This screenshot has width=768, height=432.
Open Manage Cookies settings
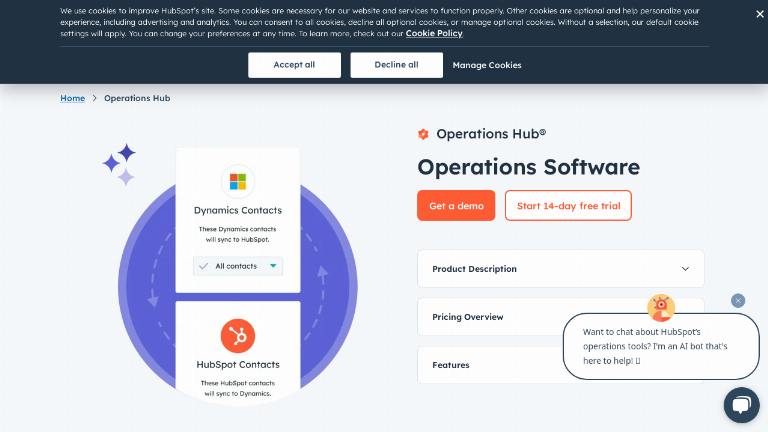point(486,65)
